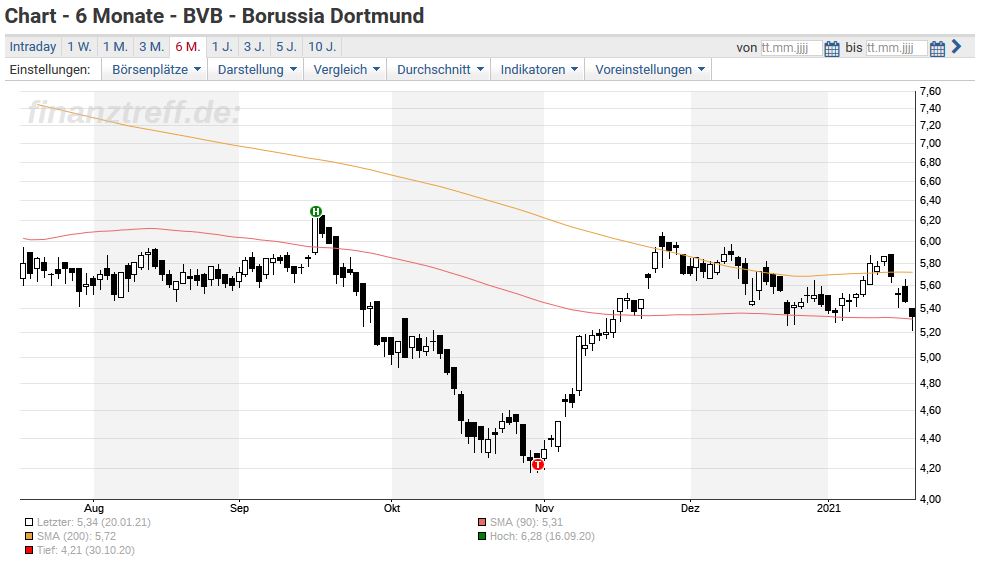Focus the 'bis' end date field
Image resolution: width=983 pixels, height=568 pixels.
pyautogui.click(x=896, y=48)
